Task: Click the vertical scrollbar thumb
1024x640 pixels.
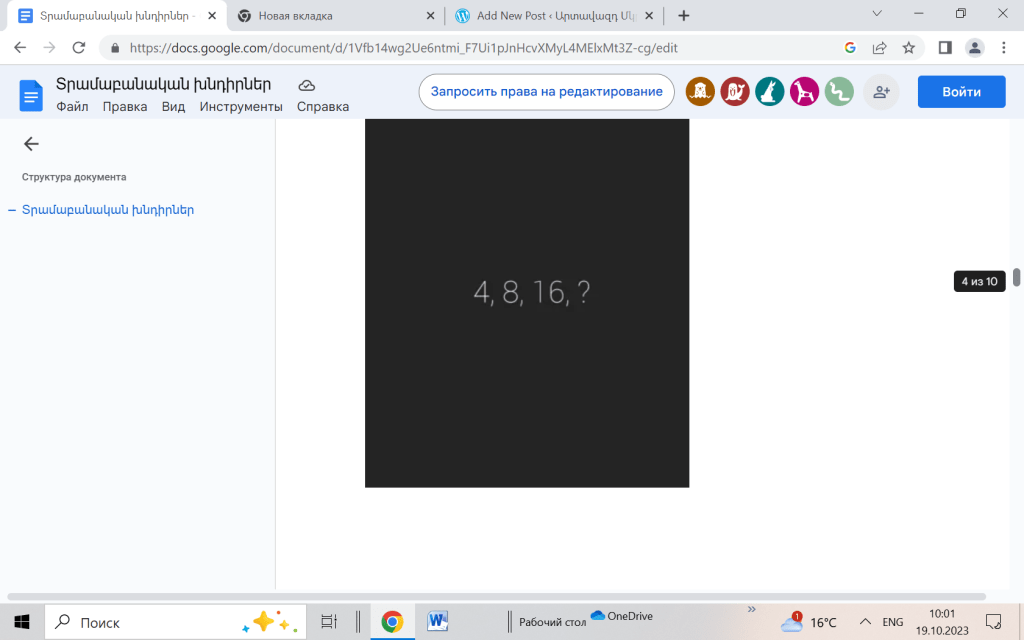Action: tap(1016, 277)
